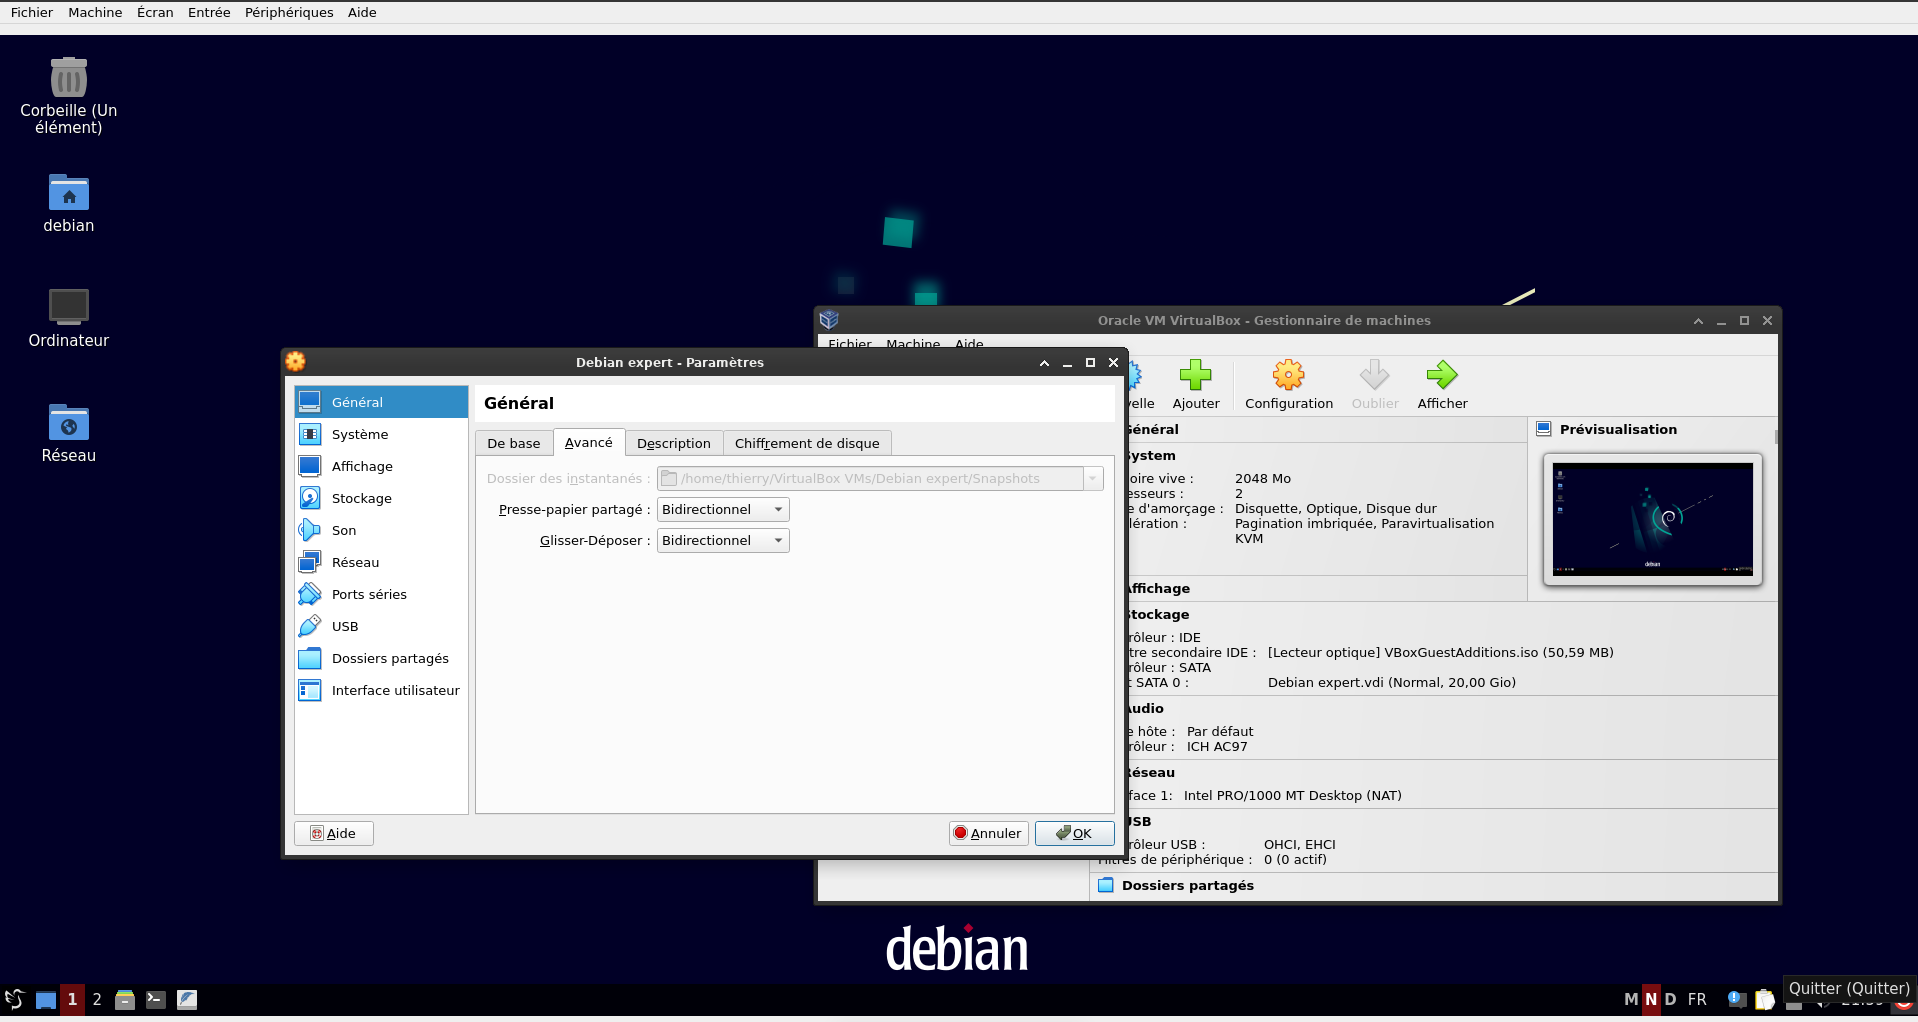Click Oublier in the VirtualBox manager toolbar
Viewport: 1918px width, 1022px height.
click(1375, 385)
